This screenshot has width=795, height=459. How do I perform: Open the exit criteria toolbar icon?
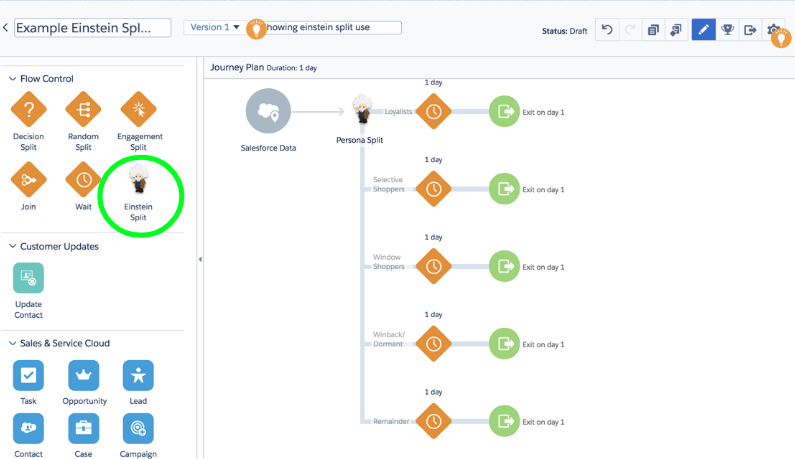click(x=750, y=30)
